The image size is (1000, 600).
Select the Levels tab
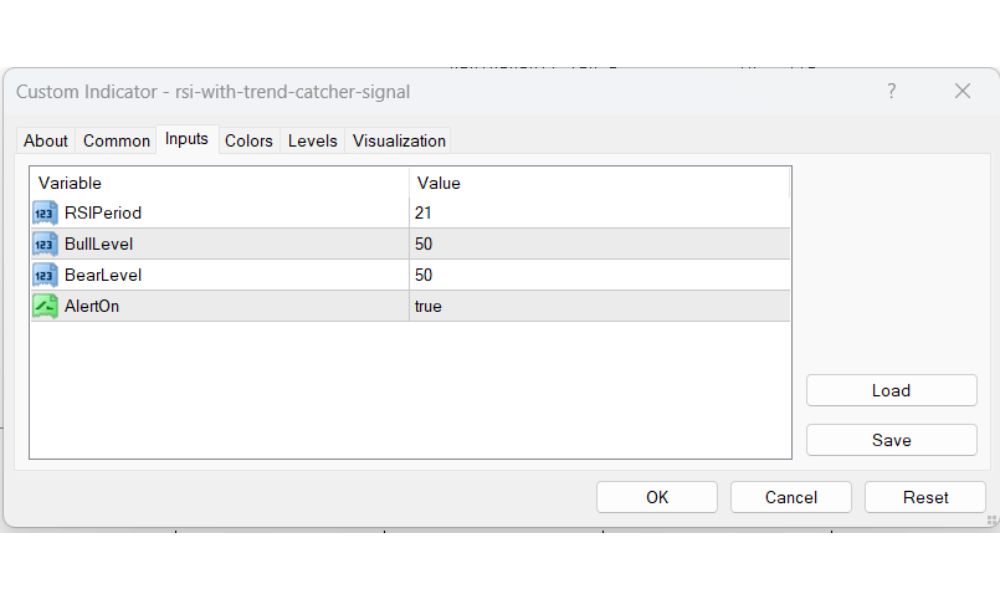tap(312, 141)
